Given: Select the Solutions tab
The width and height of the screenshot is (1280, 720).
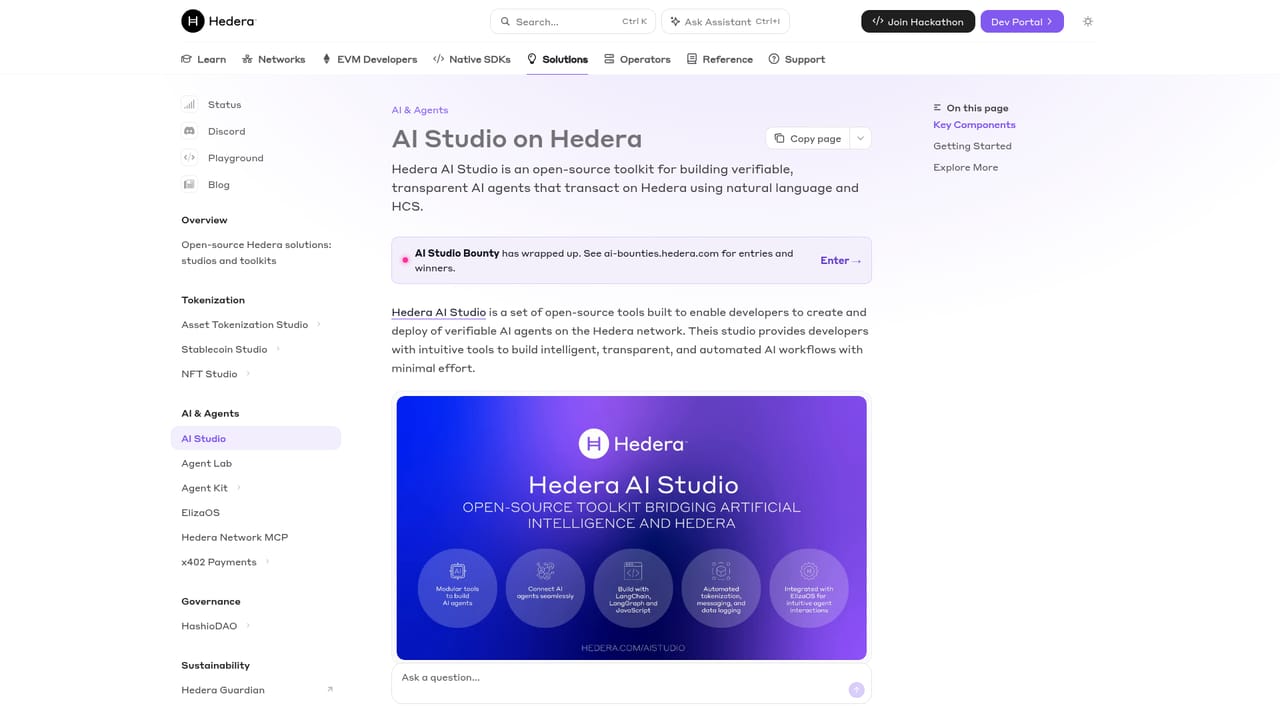Looking at the screenshot, I should 557,59.
